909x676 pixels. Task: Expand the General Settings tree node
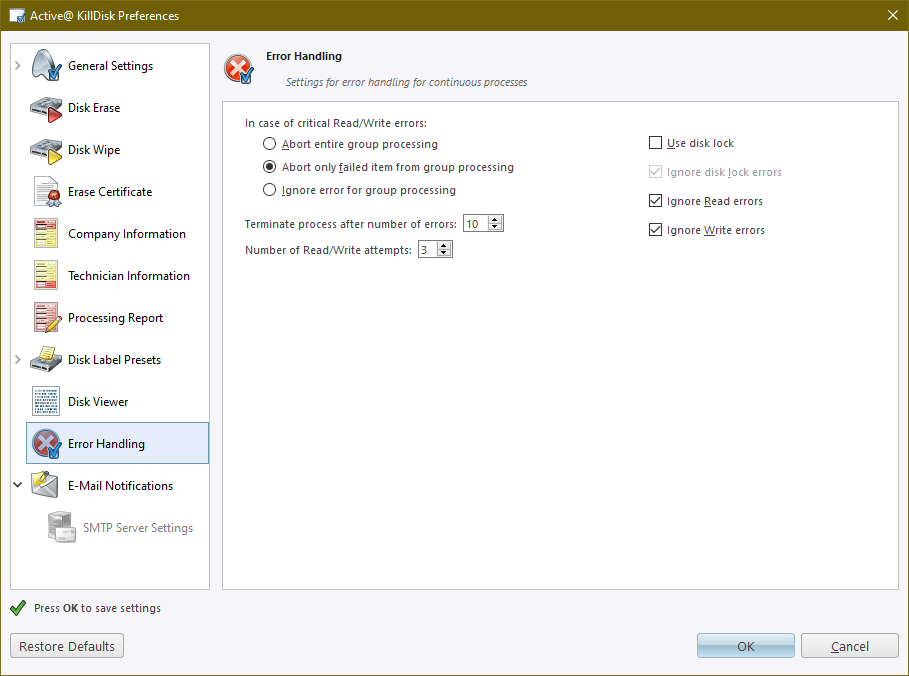pos(18,66)
